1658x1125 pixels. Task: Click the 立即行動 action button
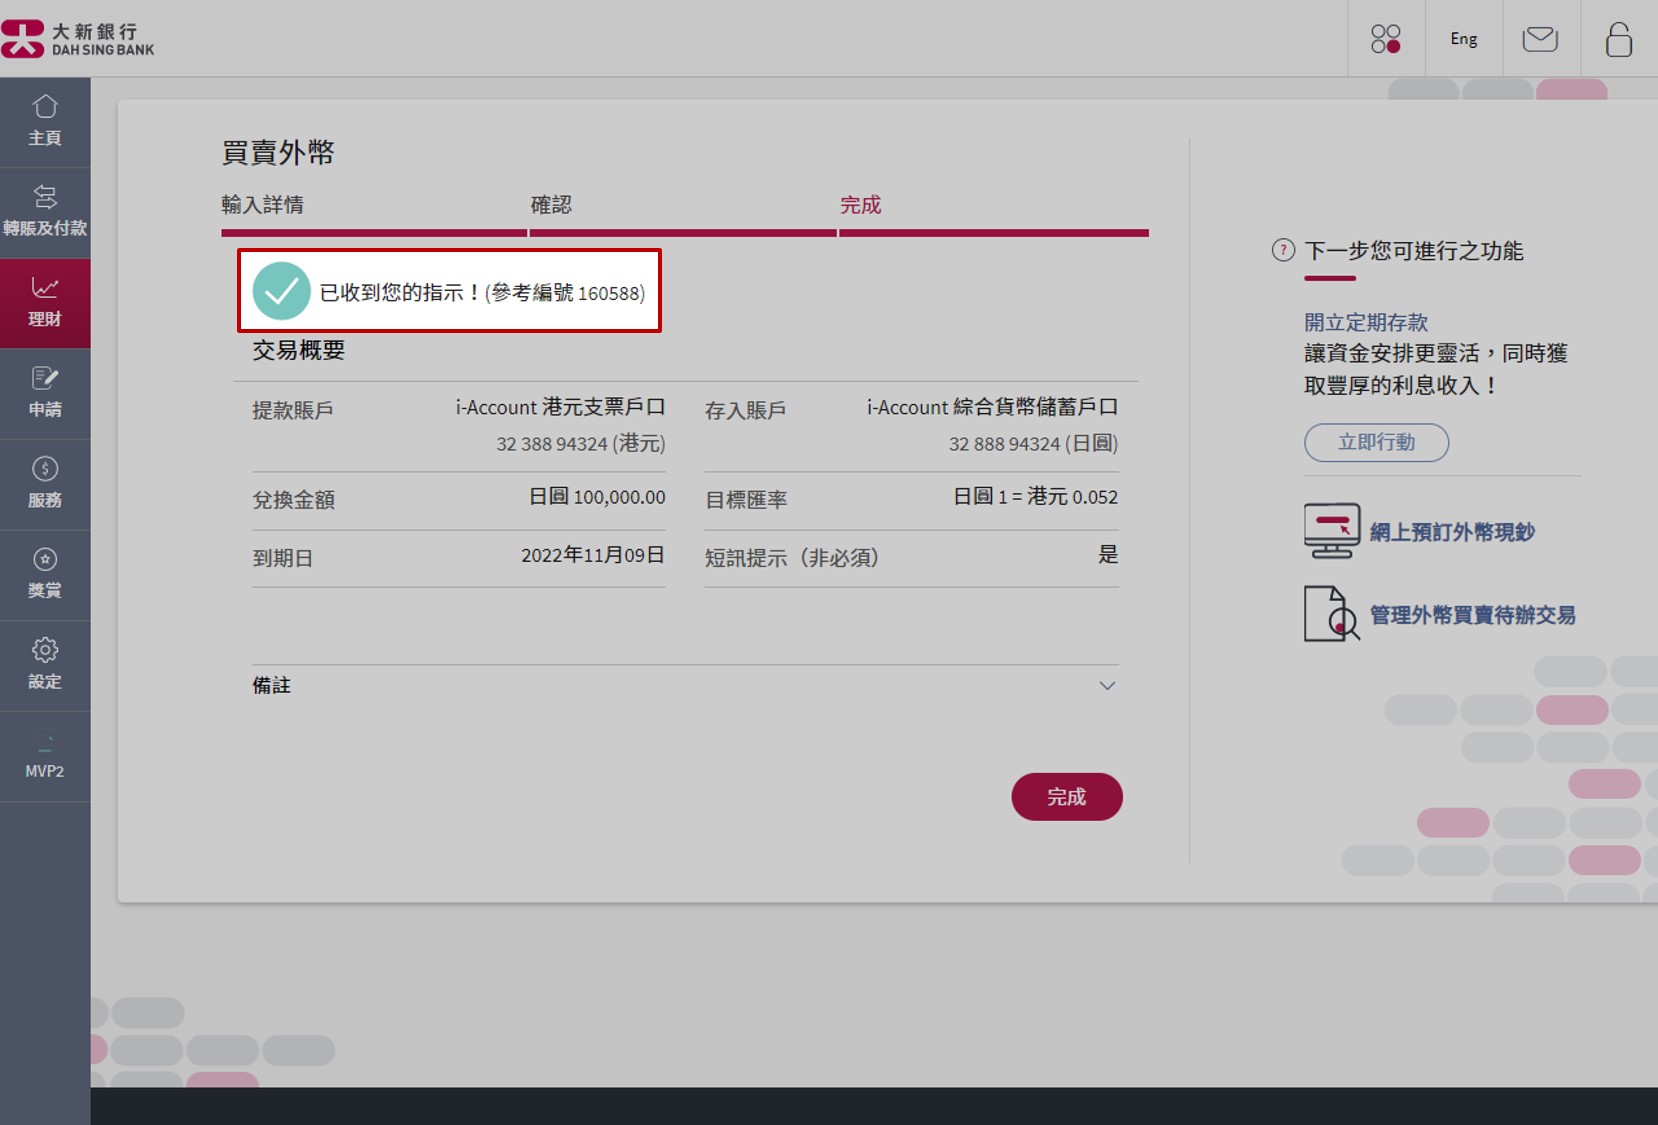(1376, 443)
